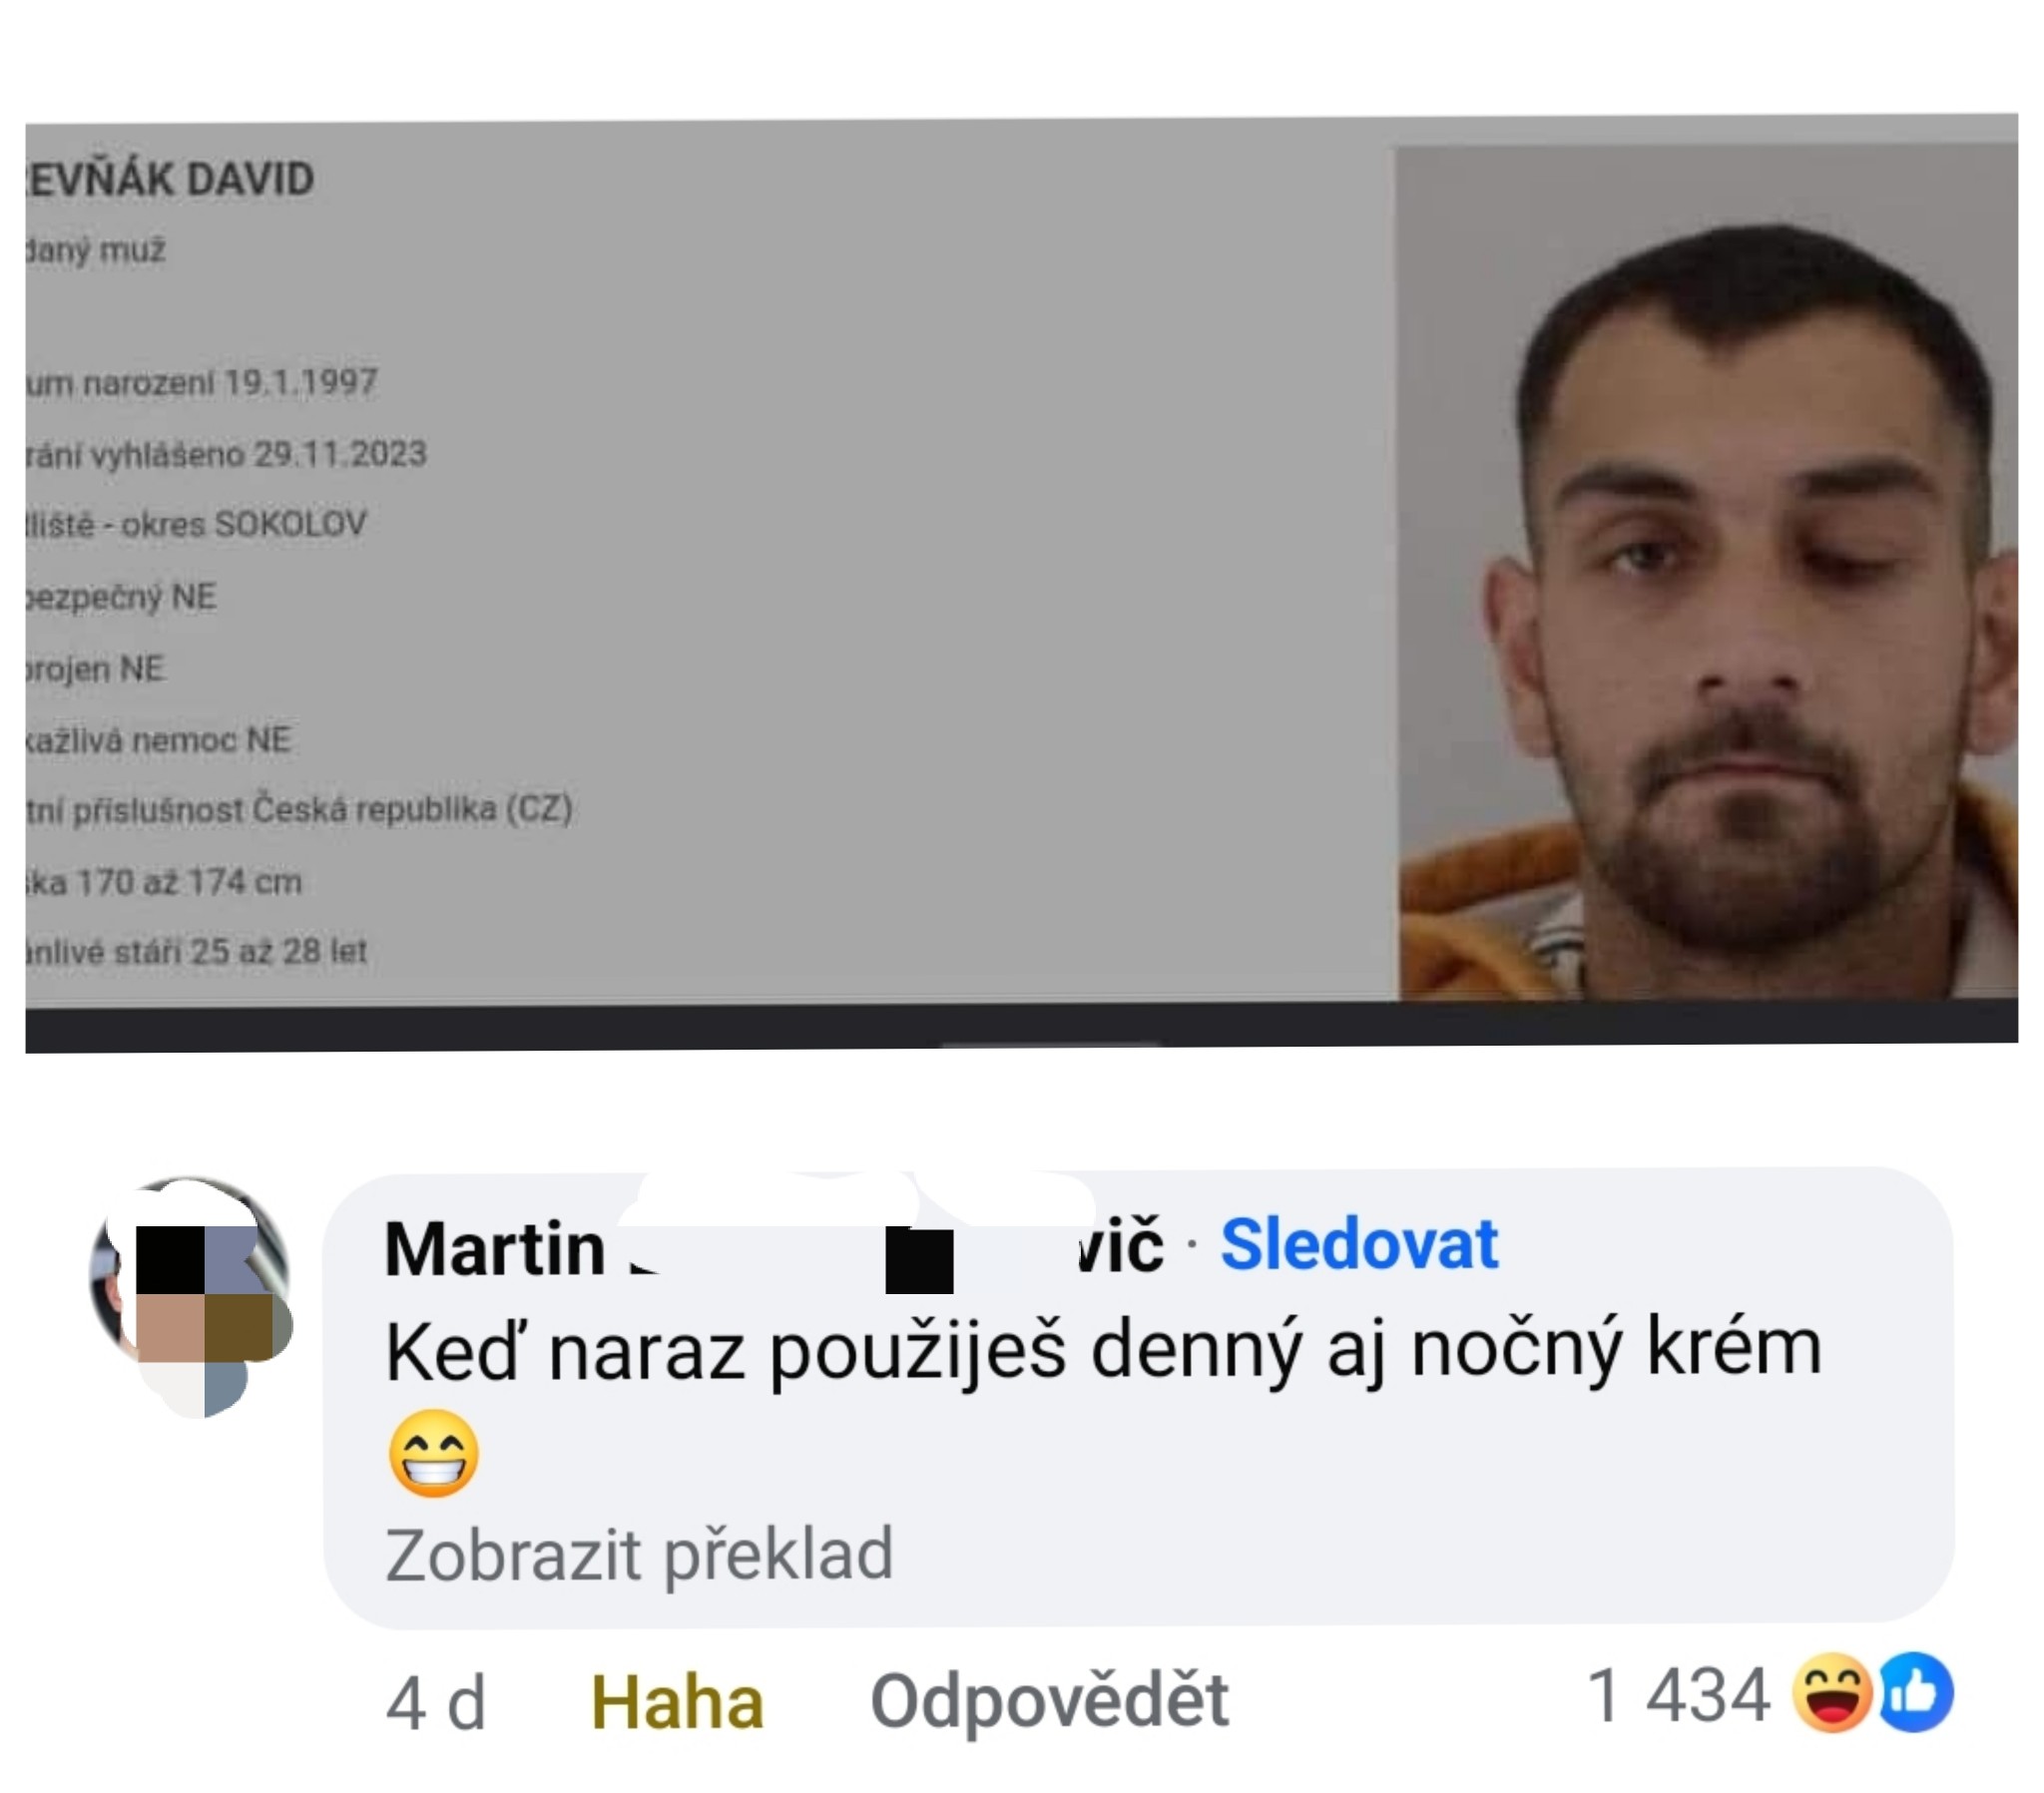The image size is (2044, 1793).
Task: Follow the commenter via Sledovat
Action: coord(1358,1244)
